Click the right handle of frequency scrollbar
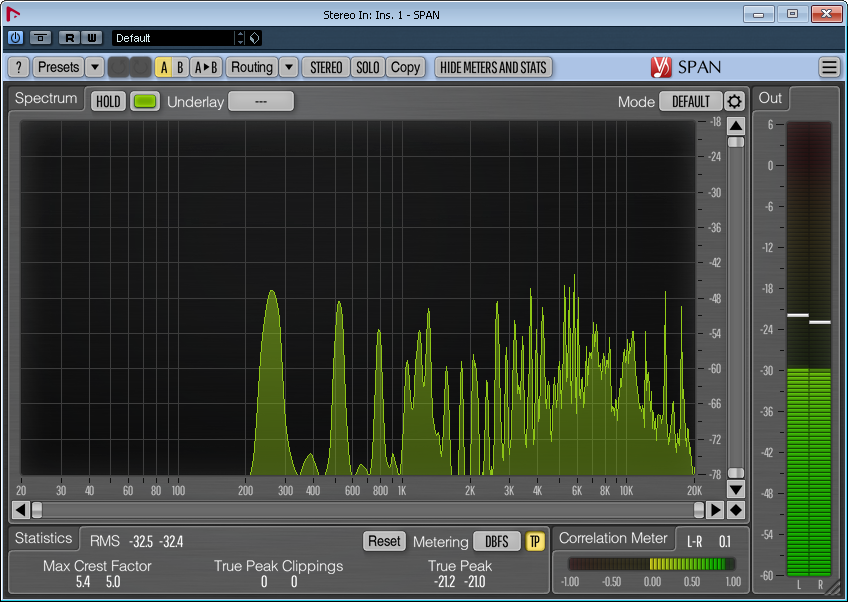848x602 pixels. [699, 510]
